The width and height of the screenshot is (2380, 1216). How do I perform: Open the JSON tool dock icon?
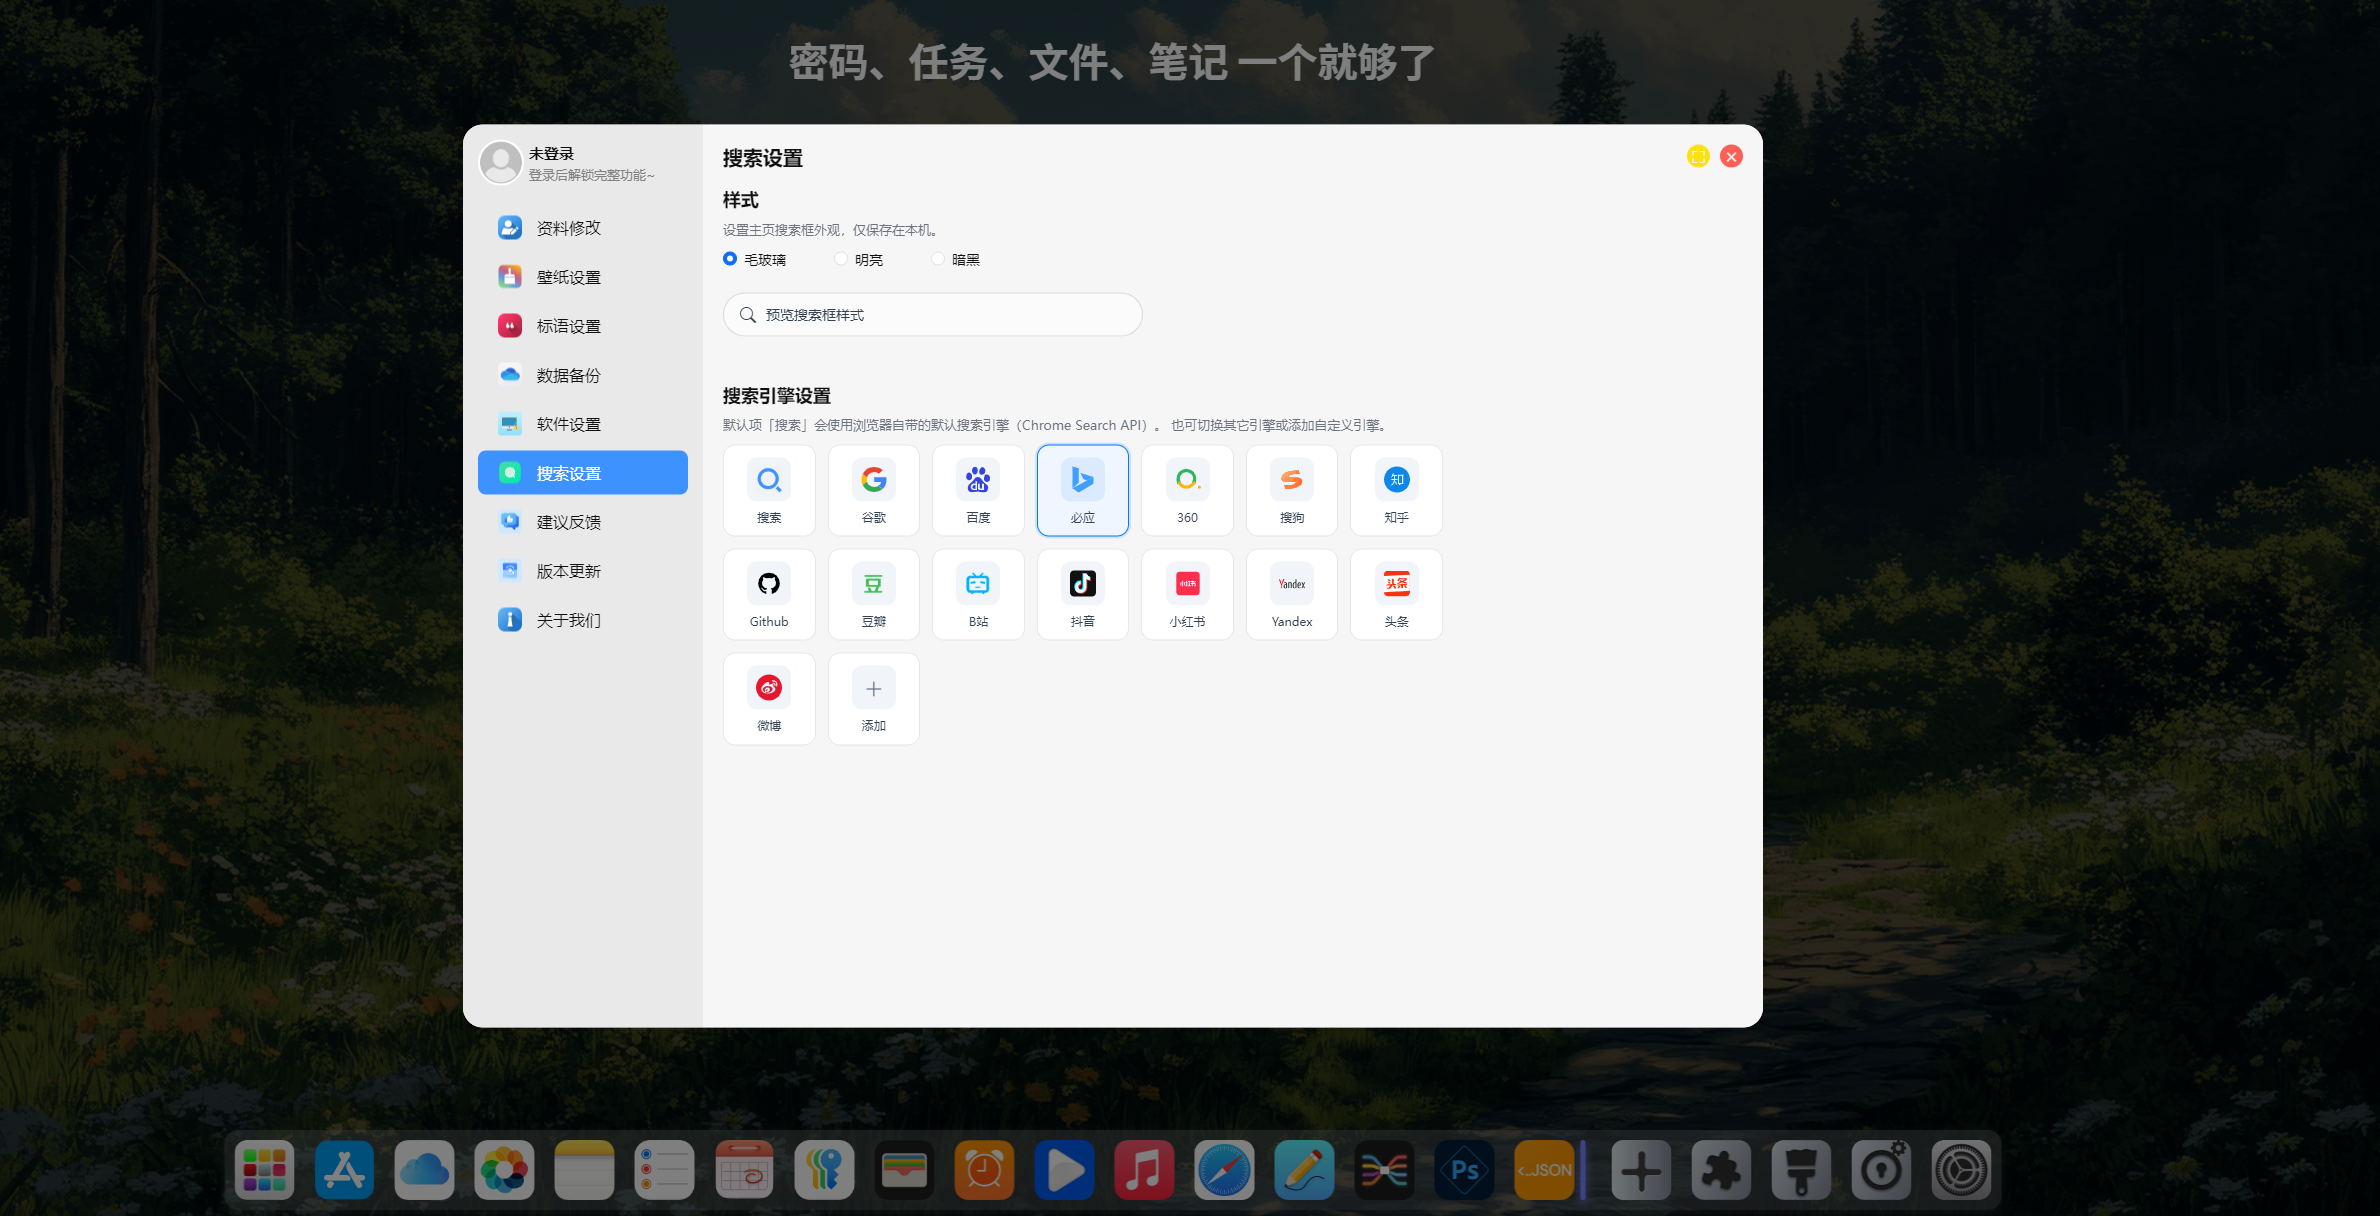1544,1170
